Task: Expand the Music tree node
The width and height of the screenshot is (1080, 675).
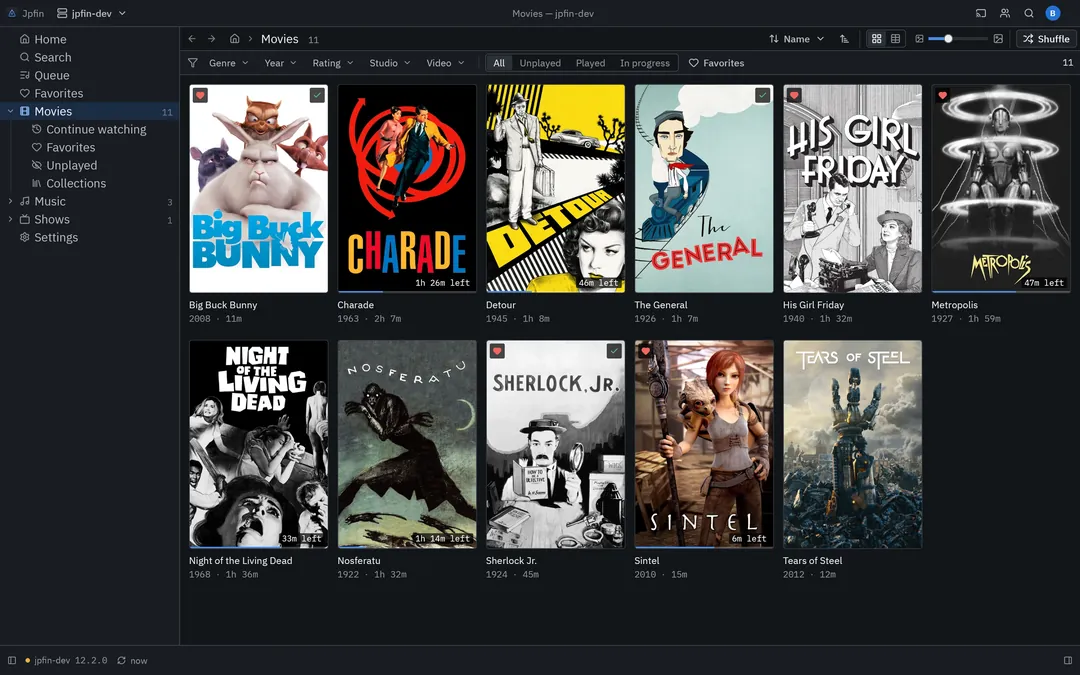Action: coord(10,201)
